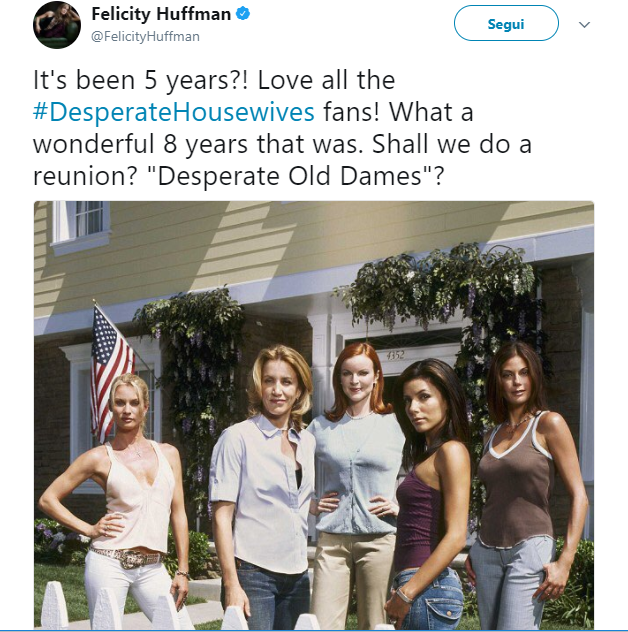
Task: Click the American flag in the photo
Action: 111,371
